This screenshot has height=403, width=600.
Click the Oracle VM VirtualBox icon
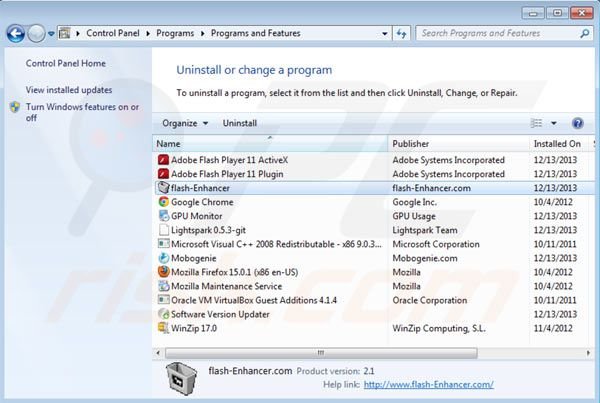tap(163, 300)
